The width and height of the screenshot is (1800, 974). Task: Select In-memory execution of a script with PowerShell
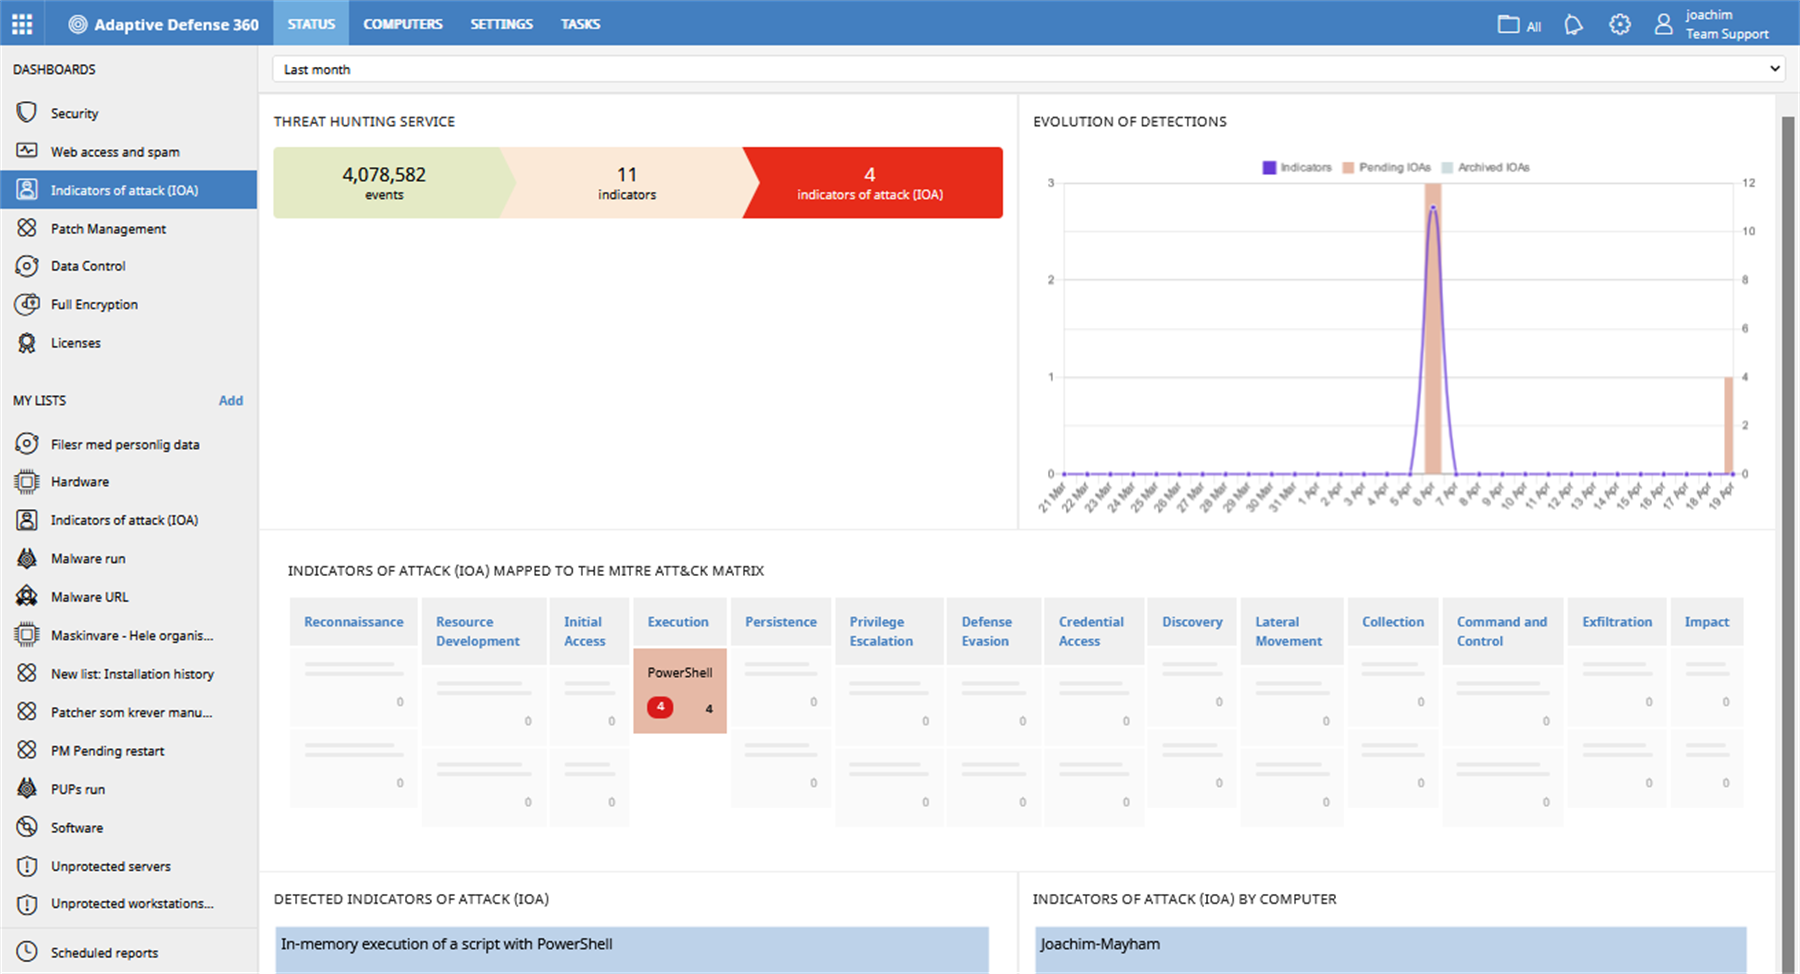(632, 949)
